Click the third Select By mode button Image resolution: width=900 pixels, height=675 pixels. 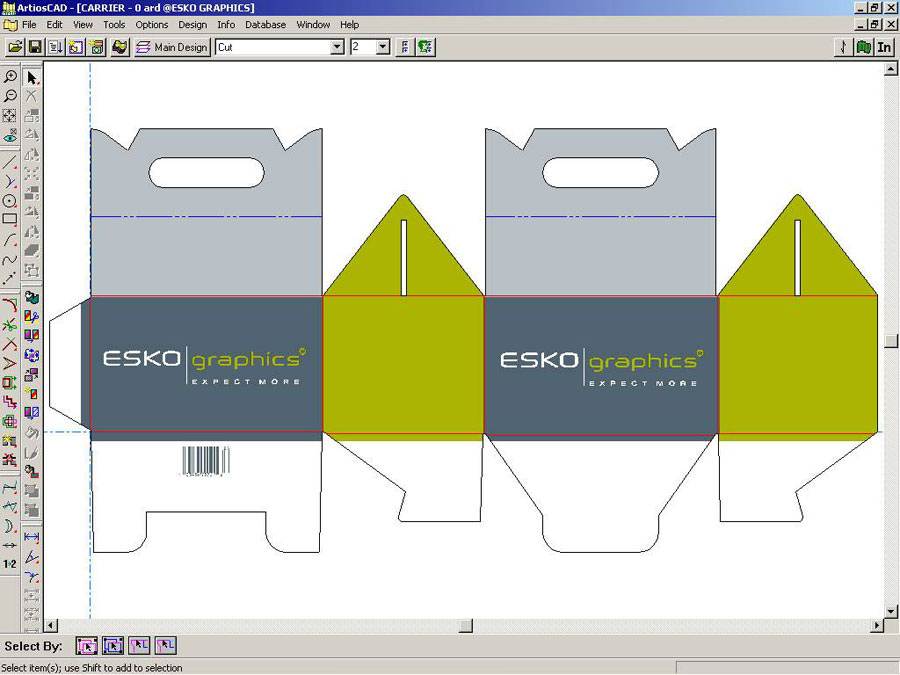139,646
